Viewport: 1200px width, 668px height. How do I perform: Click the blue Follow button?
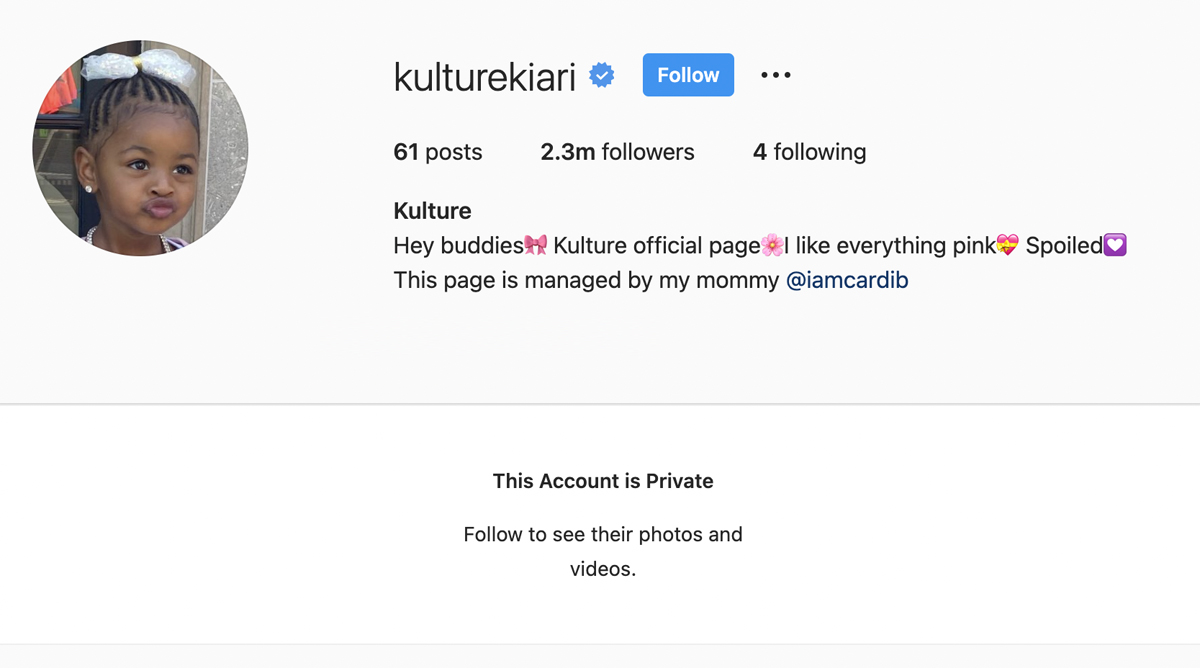click(x=688, y=75)
